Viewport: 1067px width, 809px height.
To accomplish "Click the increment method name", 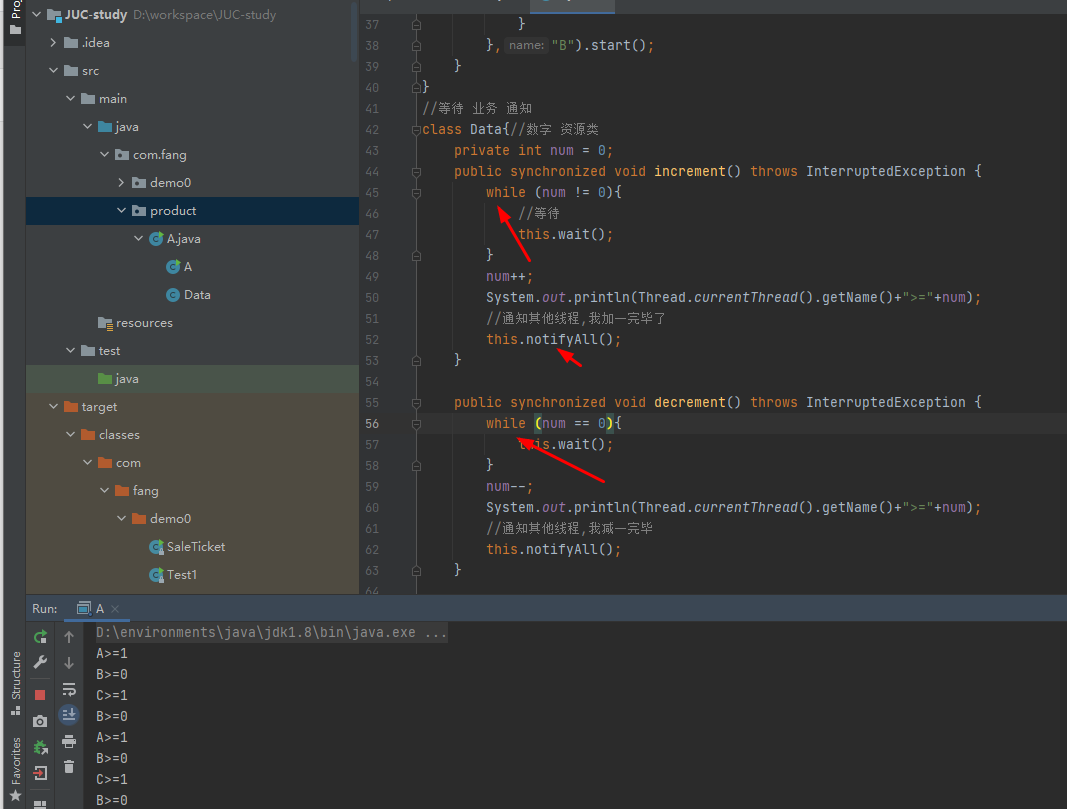I will [690, 171].
